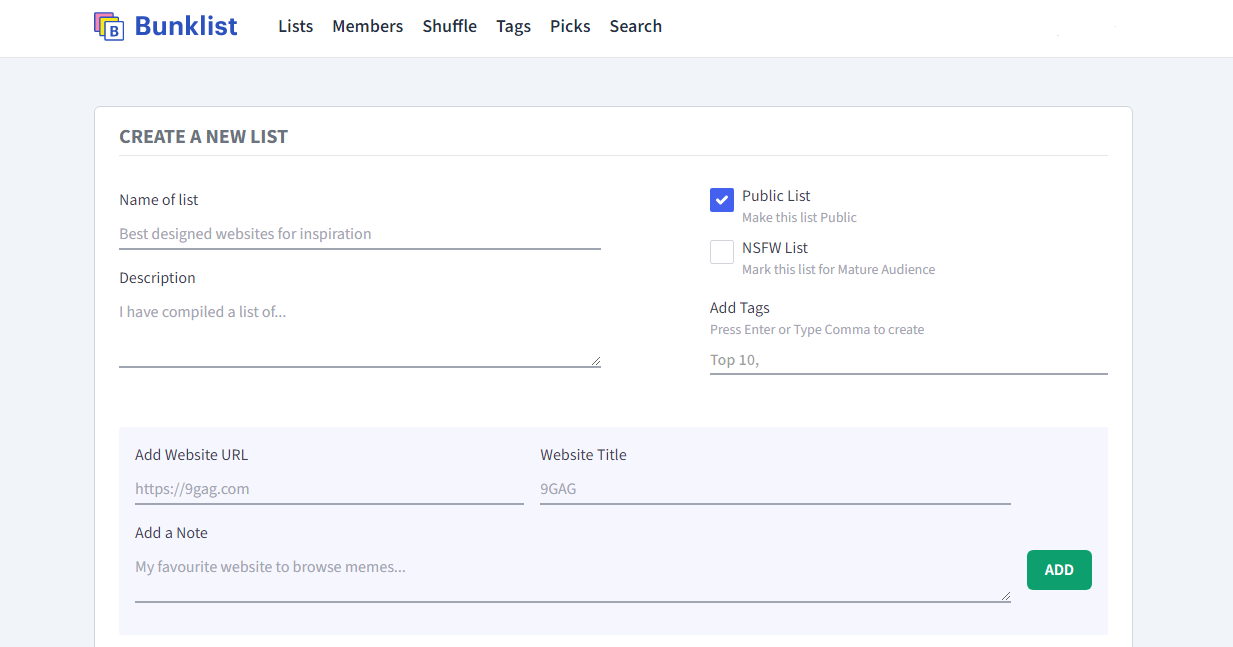
Task: Click the Website Title field
Action: click(776, 489)
